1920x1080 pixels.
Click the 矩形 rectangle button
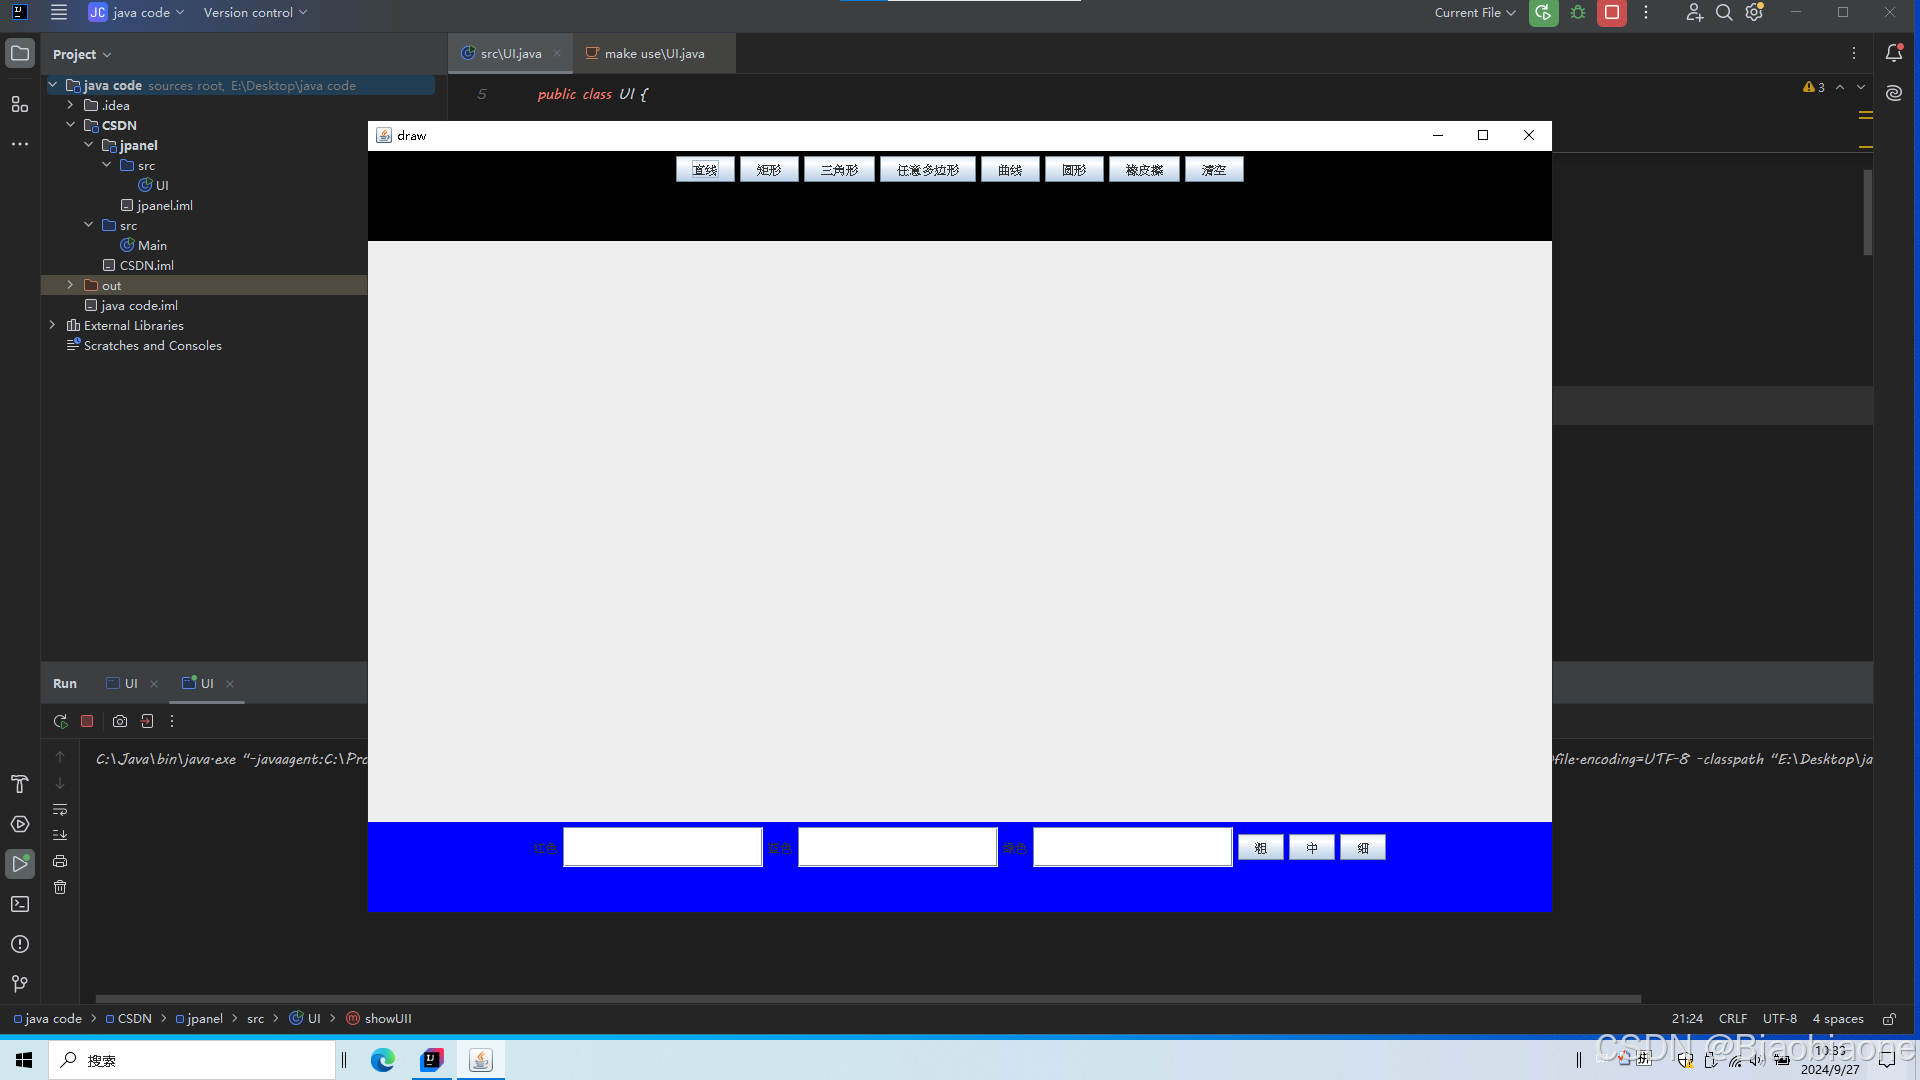768,170
